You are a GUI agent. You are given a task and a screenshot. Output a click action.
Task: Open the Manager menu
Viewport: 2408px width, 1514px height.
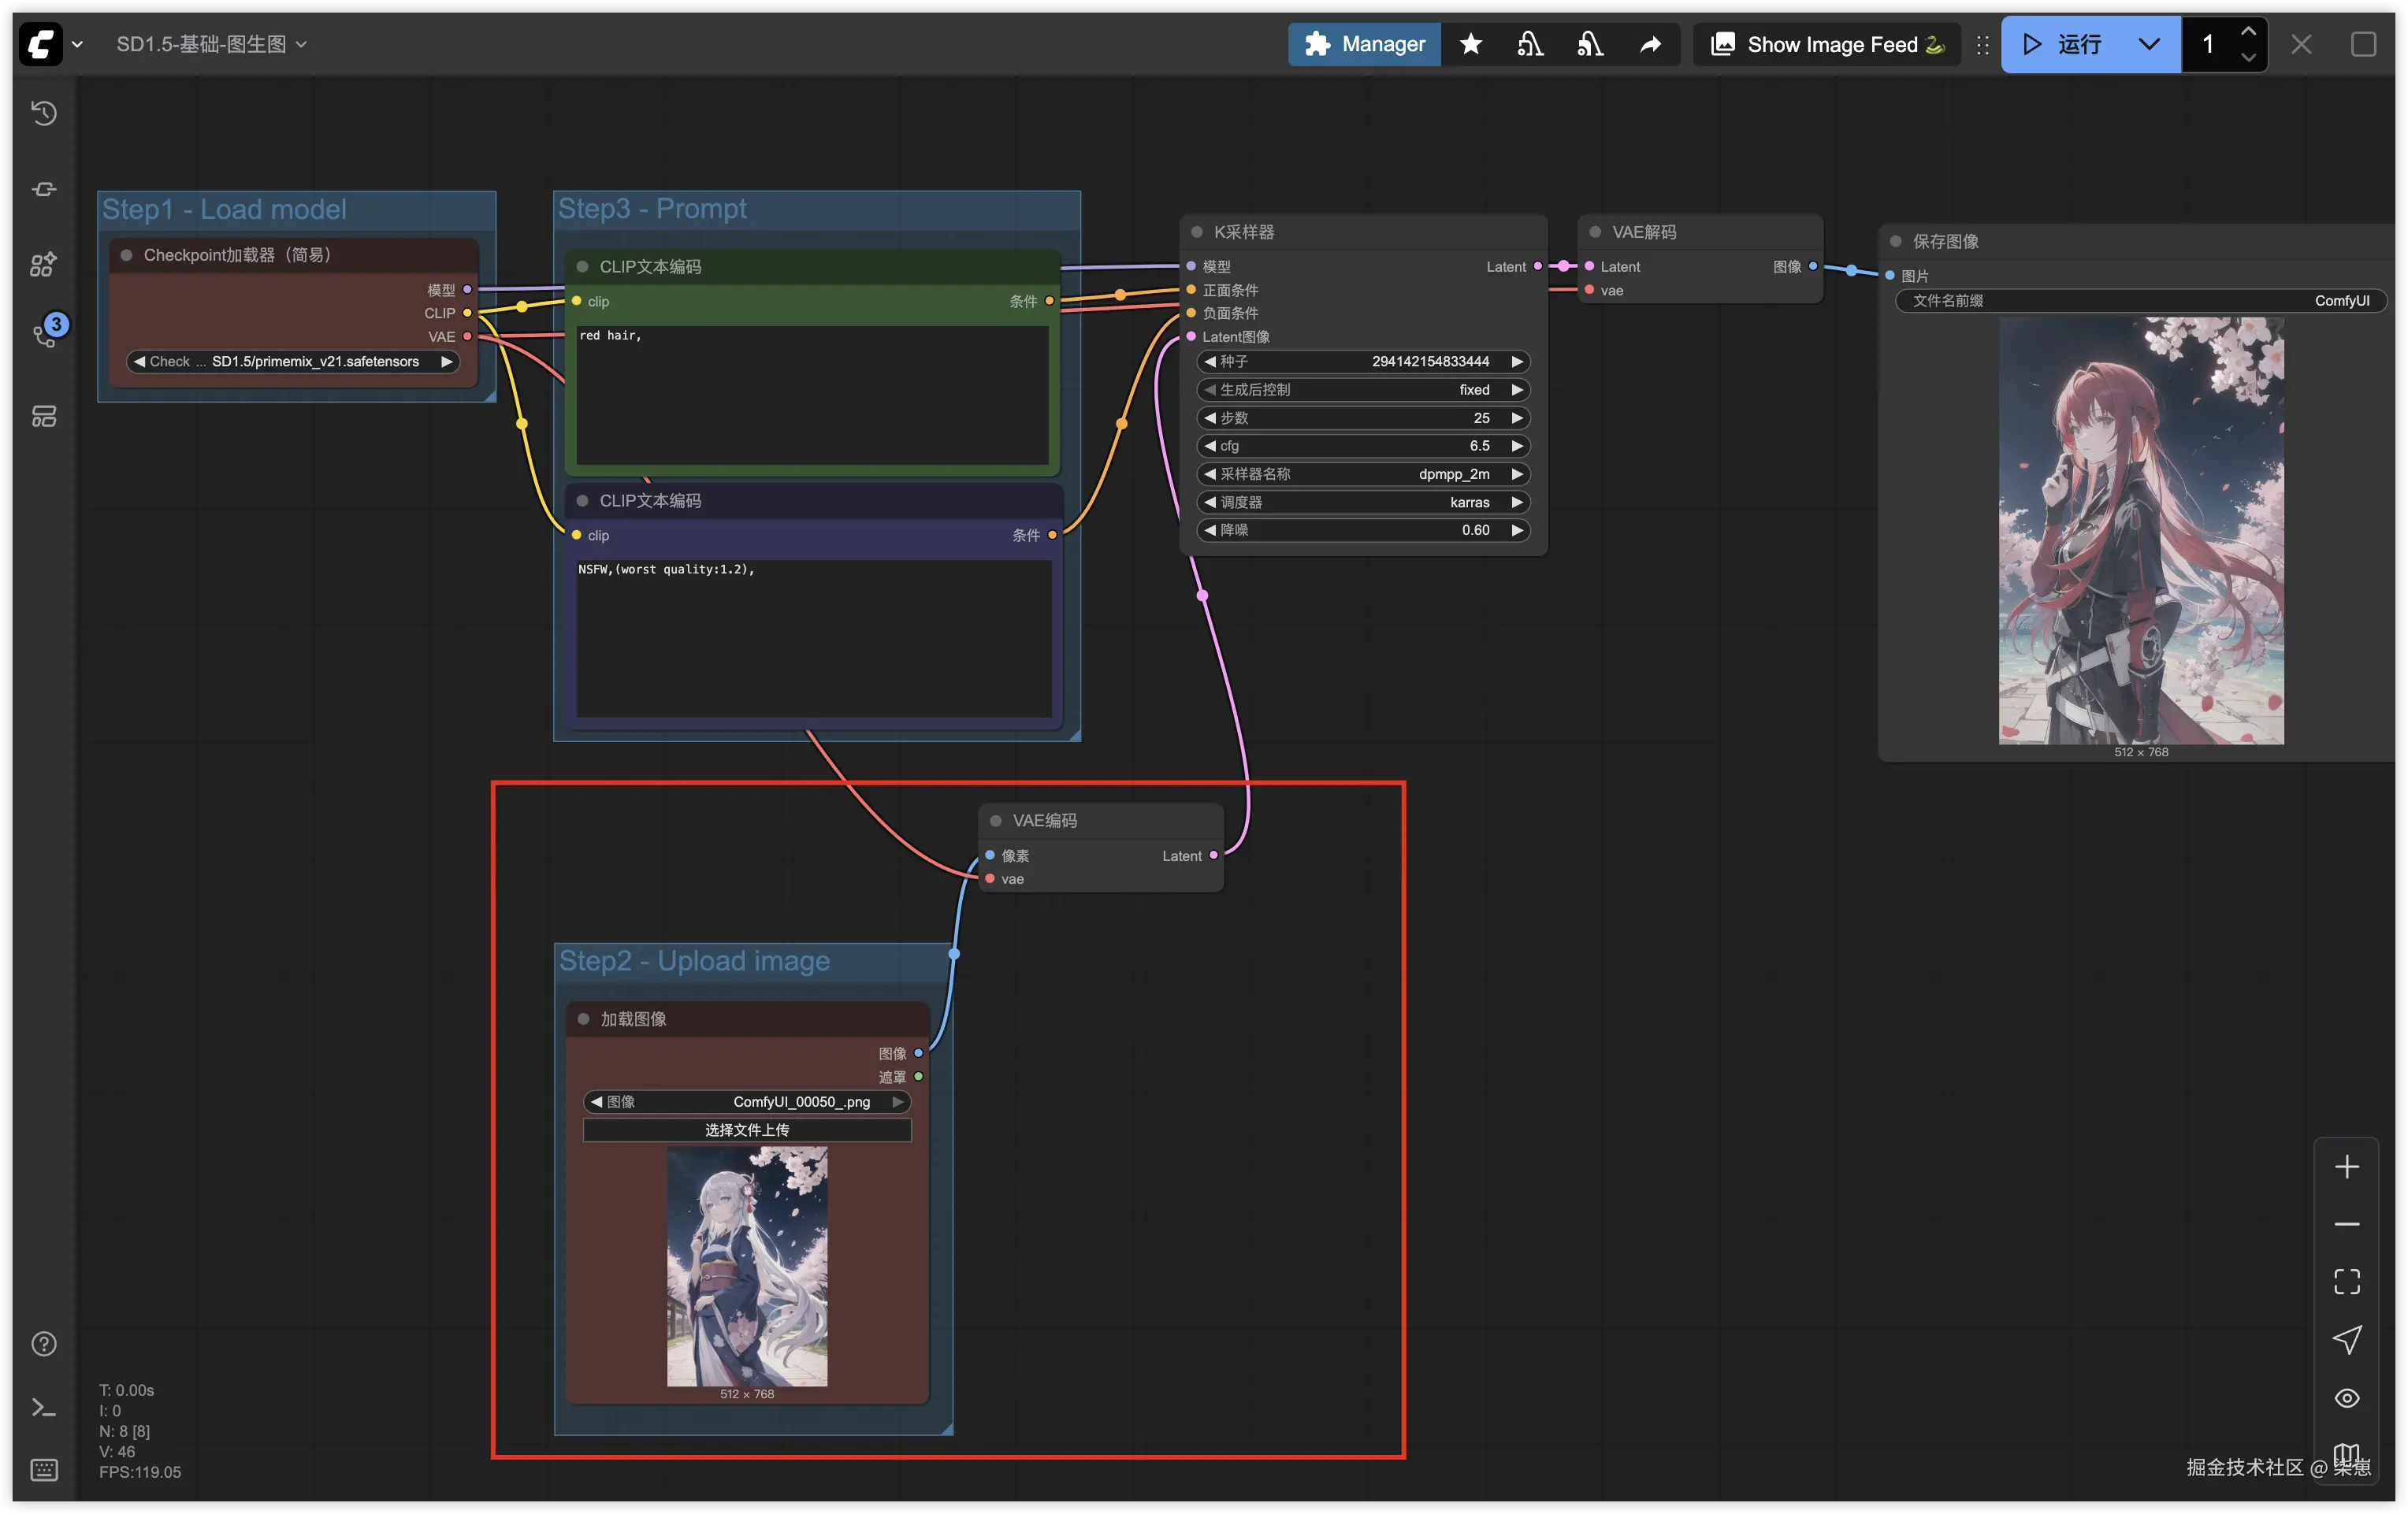pos(1364,44)
